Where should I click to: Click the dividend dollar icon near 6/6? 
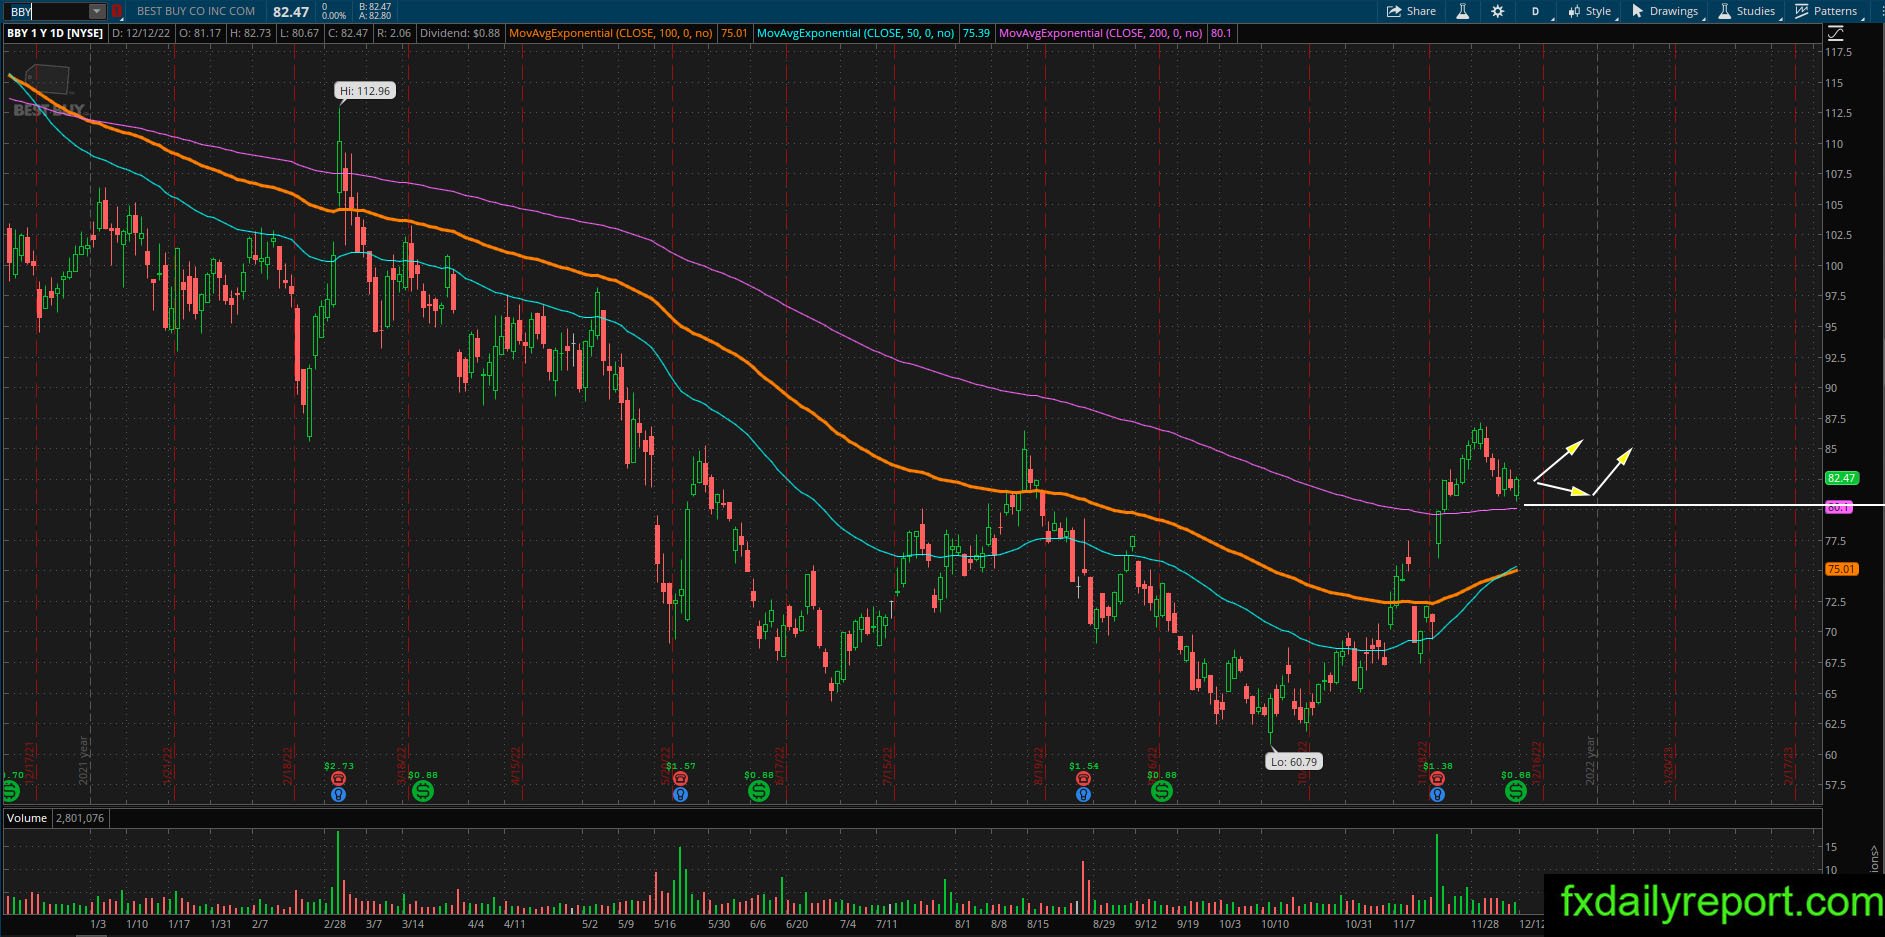pos(759,791)
